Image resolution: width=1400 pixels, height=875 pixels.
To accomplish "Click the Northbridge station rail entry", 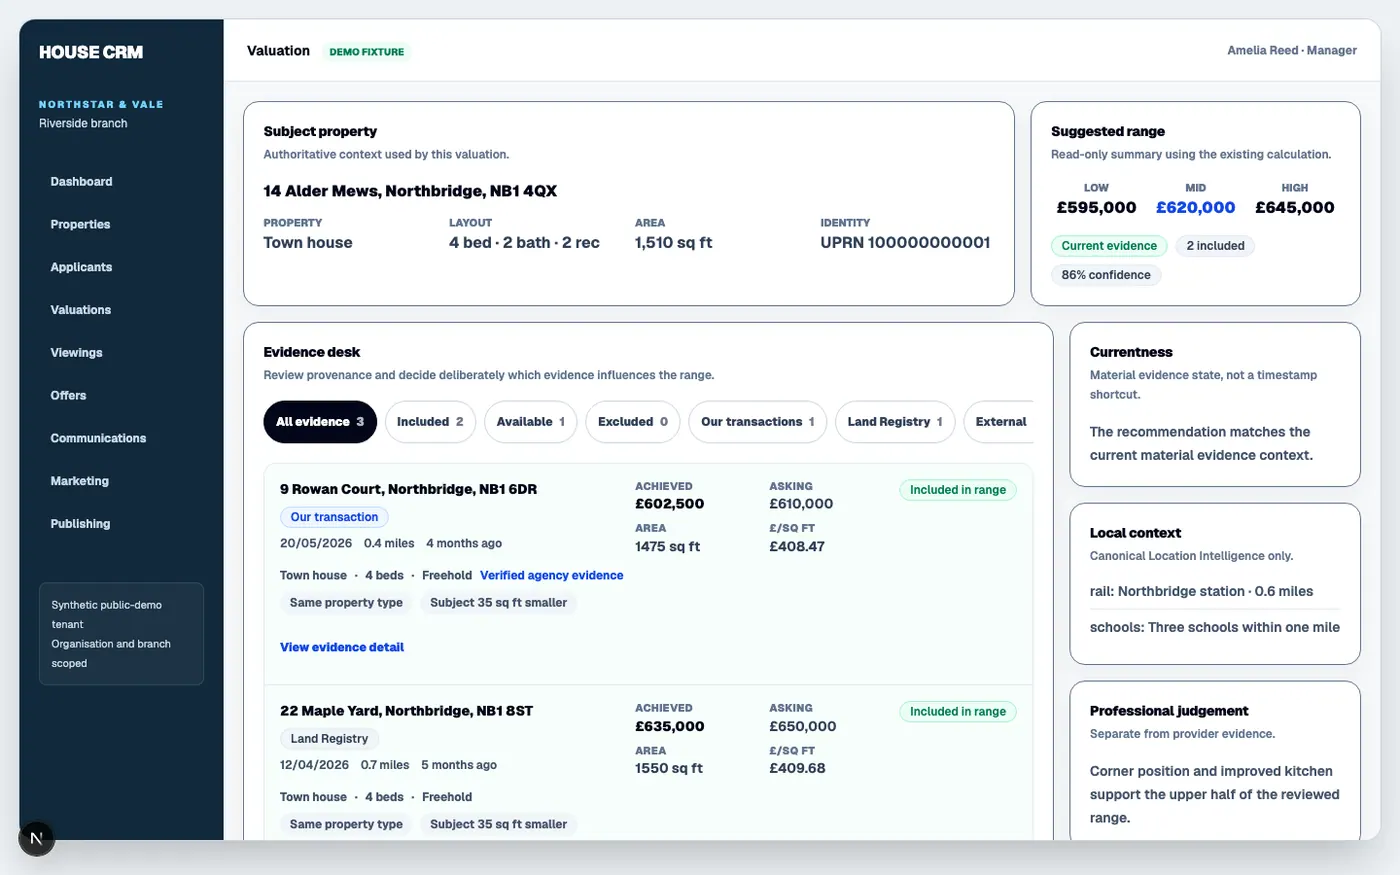I will click(x=1202, y=592).
